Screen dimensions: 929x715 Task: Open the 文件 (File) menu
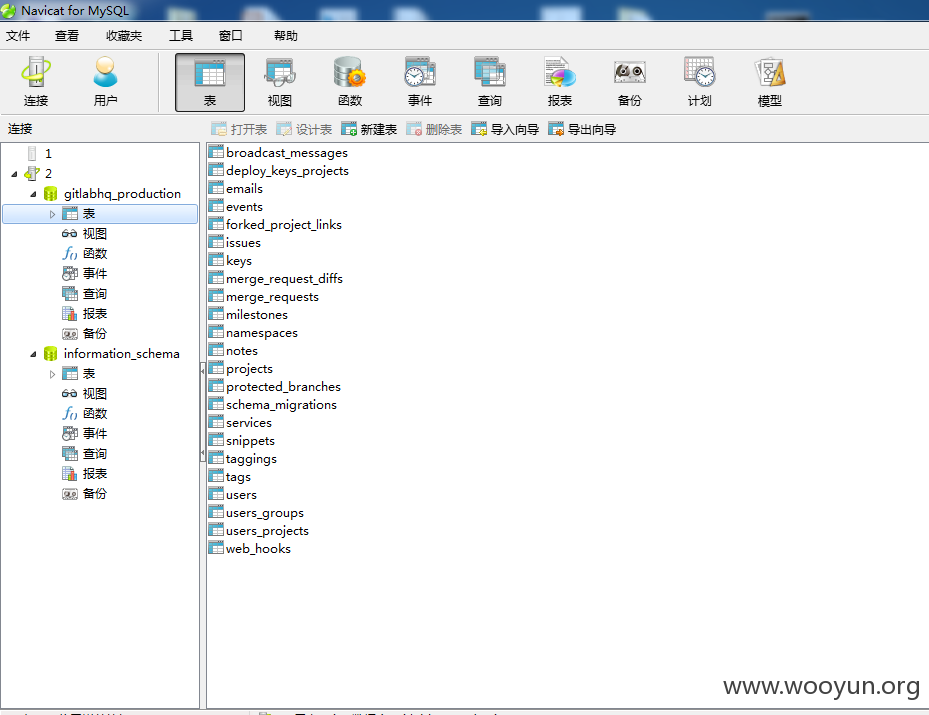(18, 36)
